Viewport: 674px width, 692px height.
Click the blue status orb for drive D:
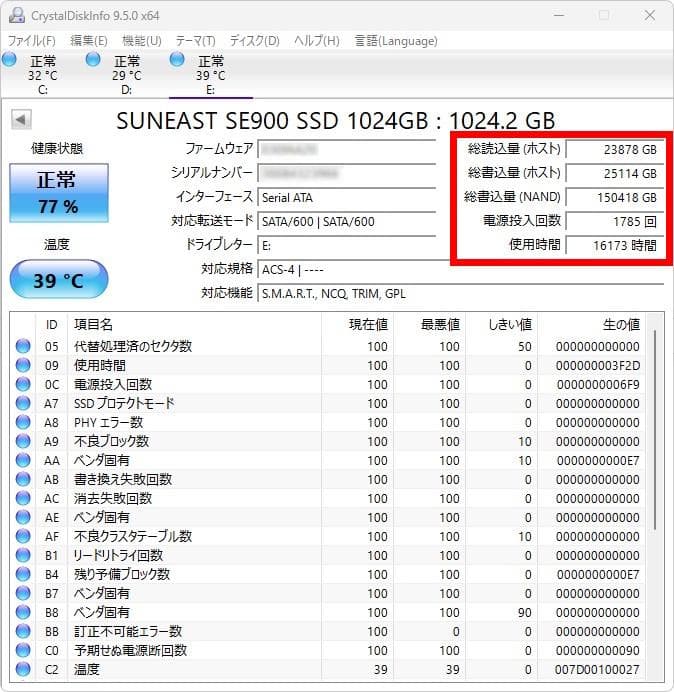pos(93,59)
